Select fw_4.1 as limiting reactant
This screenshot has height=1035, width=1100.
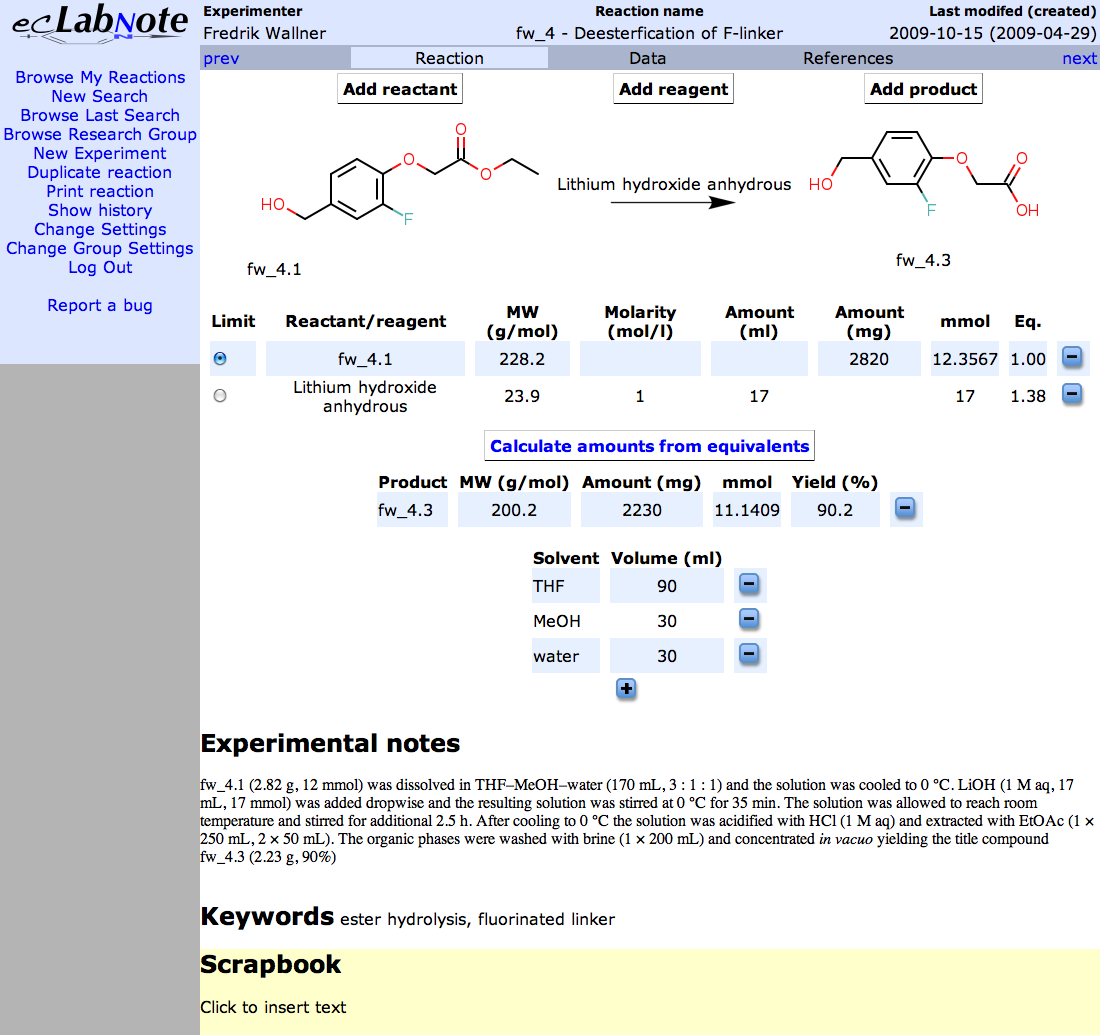click(221, 358)
